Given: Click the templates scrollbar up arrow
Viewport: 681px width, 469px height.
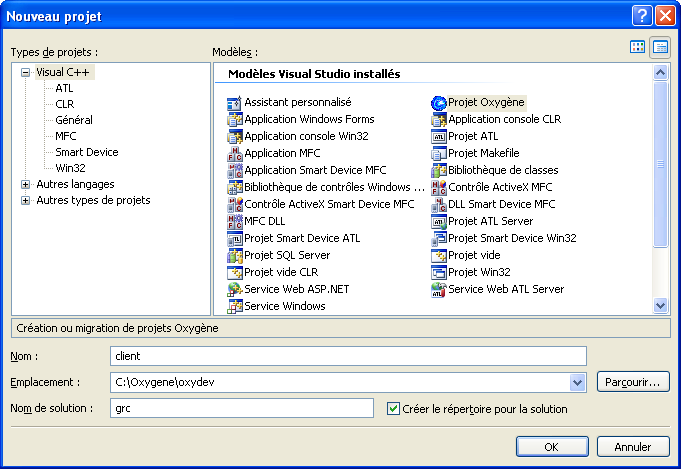Looking at the screenshot, I should [x=660, y=73].
